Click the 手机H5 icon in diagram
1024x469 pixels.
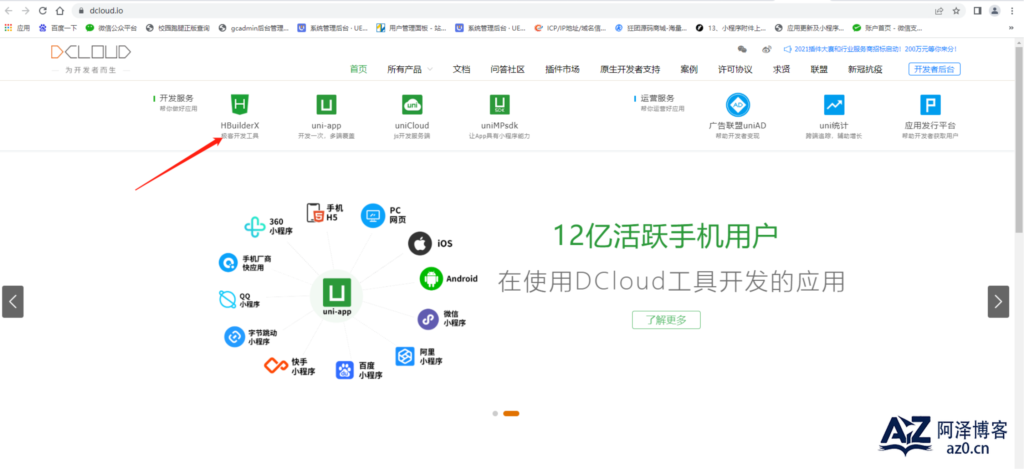315,213
